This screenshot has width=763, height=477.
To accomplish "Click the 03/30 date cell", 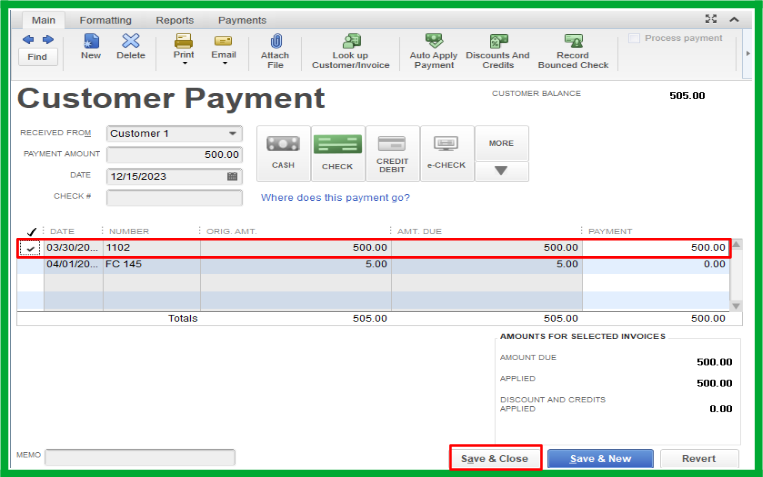I will pyautogui.click(x=73, y=248).
